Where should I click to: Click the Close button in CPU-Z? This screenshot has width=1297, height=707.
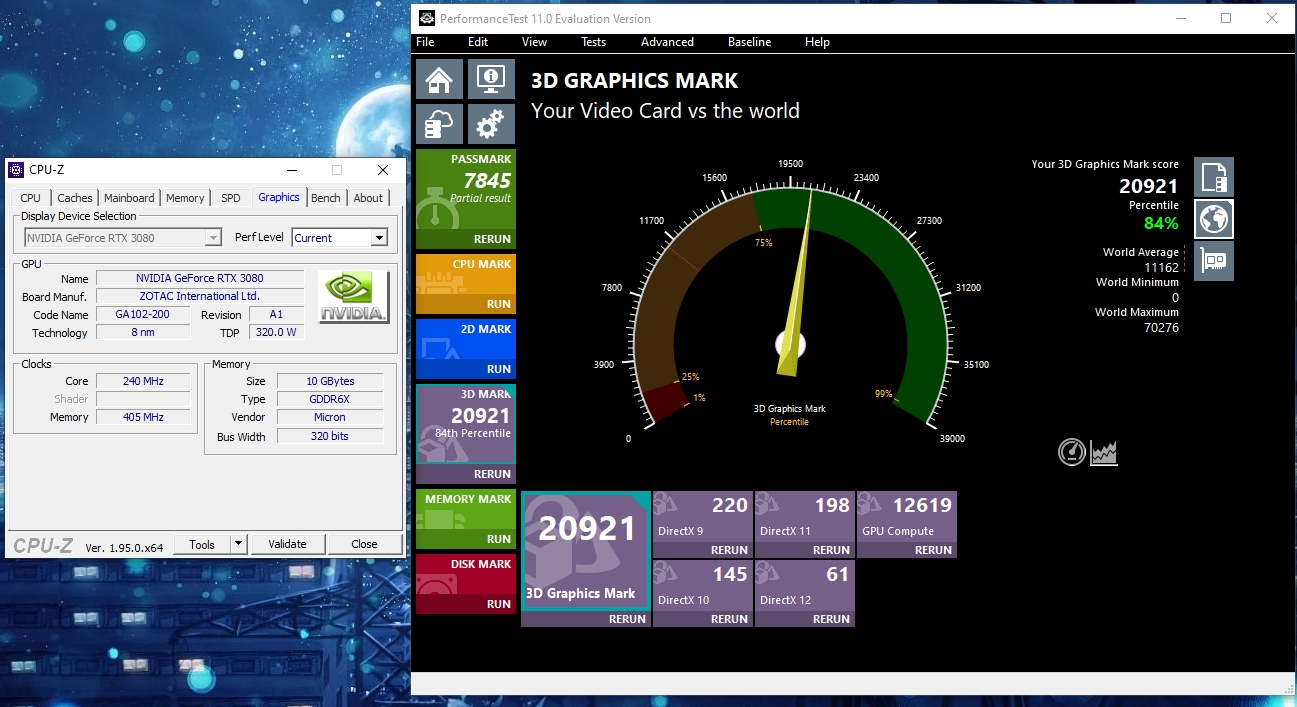(x=364, y=544)
